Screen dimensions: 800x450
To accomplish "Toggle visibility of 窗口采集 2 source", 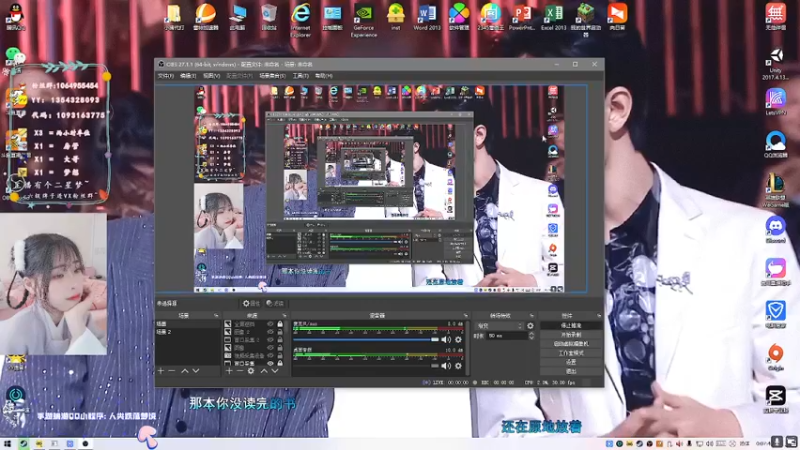I will (x=270, y=340).
